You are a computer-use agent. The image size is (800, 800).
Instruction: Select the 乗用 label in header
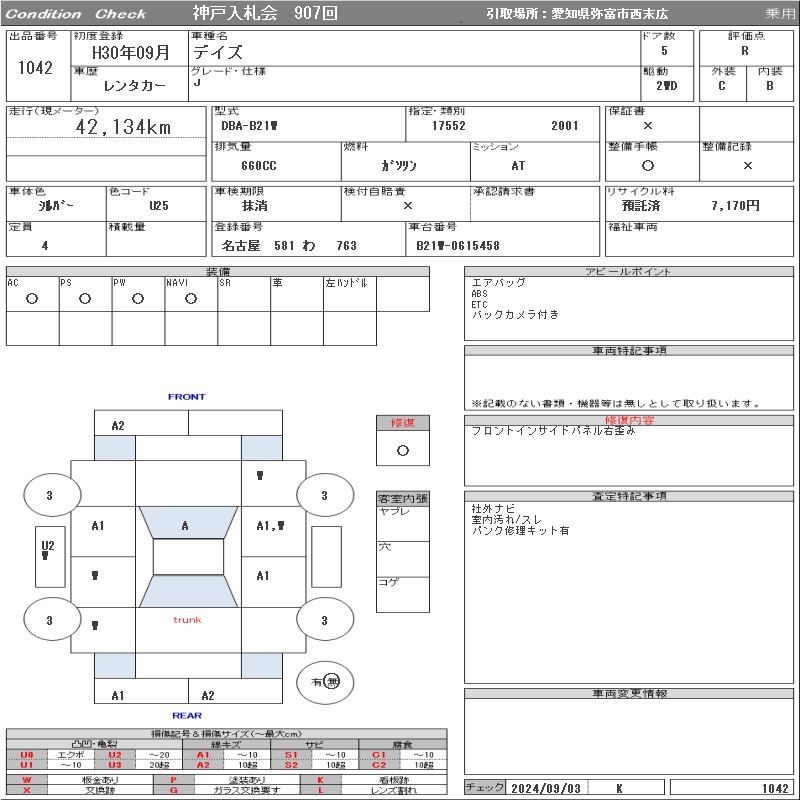tap(780, 14)
